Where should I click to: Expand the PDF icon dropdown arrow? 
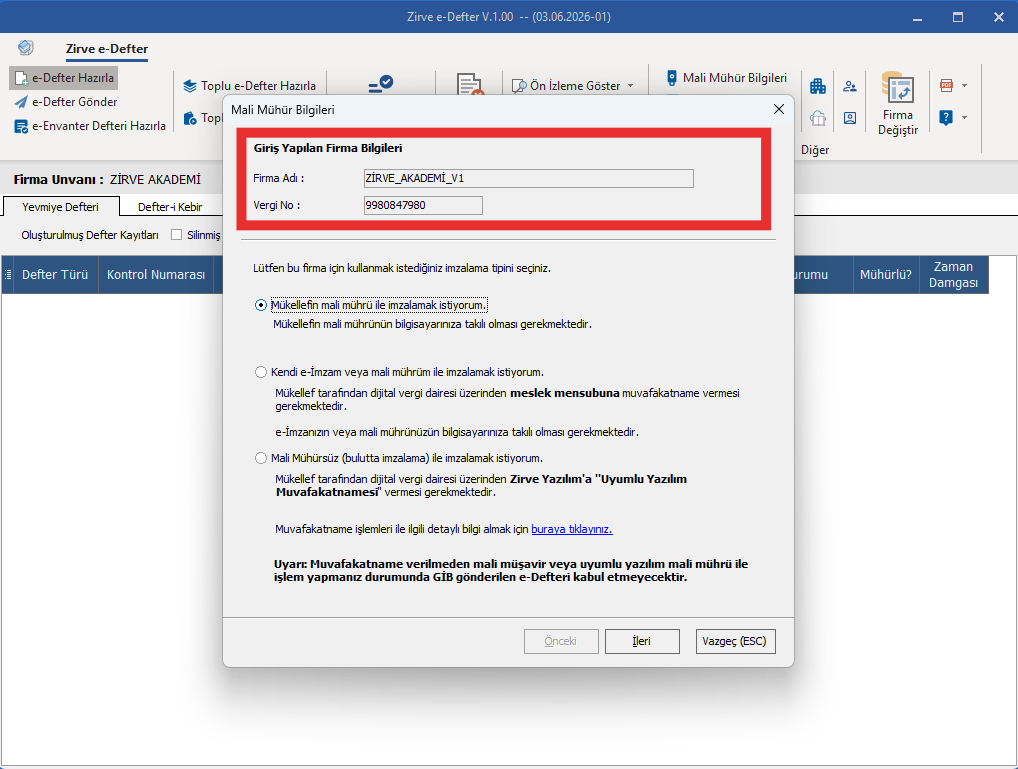click(964, 86)
